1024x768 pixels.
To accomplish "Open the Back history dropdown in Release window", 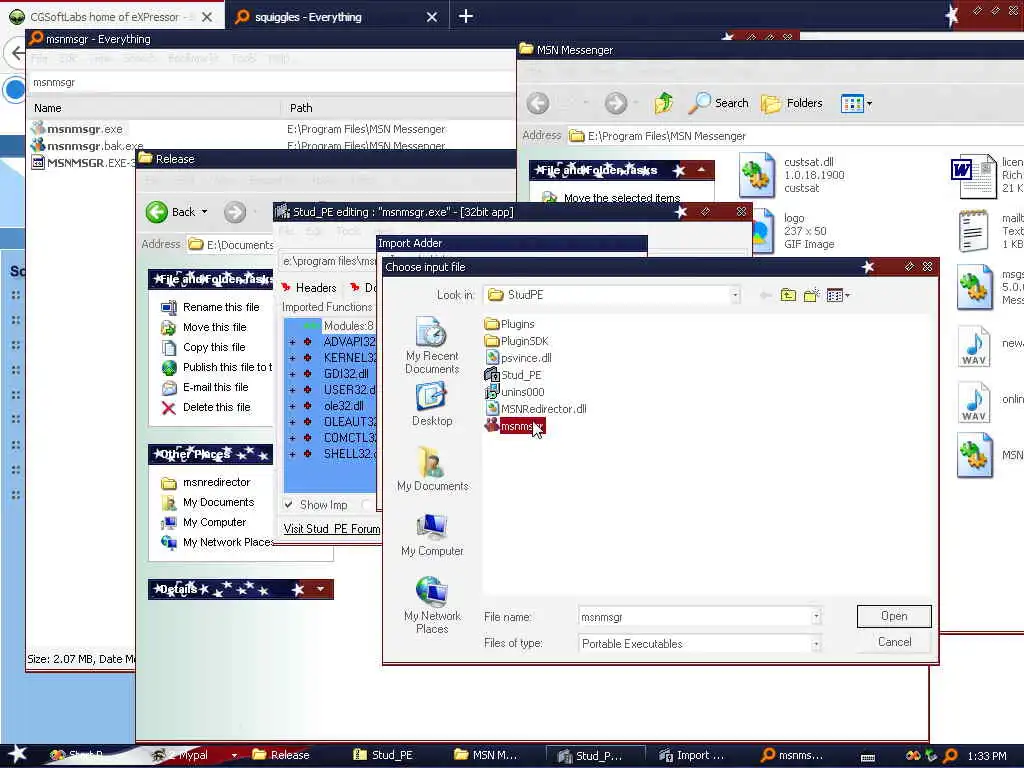I will tap(204, 212).
